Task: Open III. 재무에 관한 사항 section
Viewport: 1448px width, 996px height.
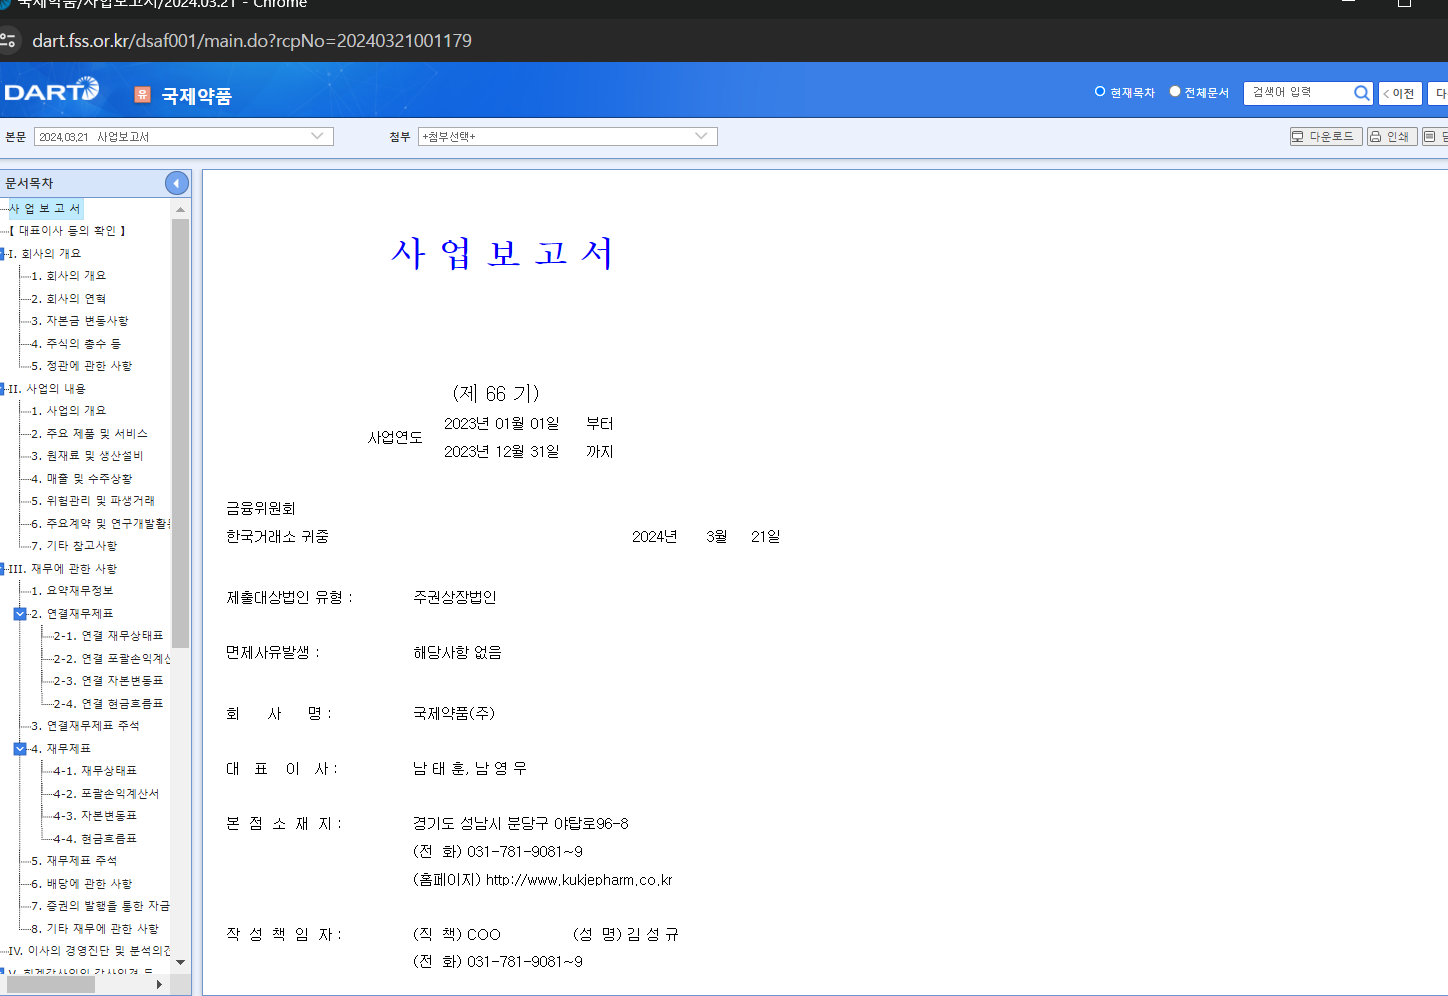Action: click(63, 569)
